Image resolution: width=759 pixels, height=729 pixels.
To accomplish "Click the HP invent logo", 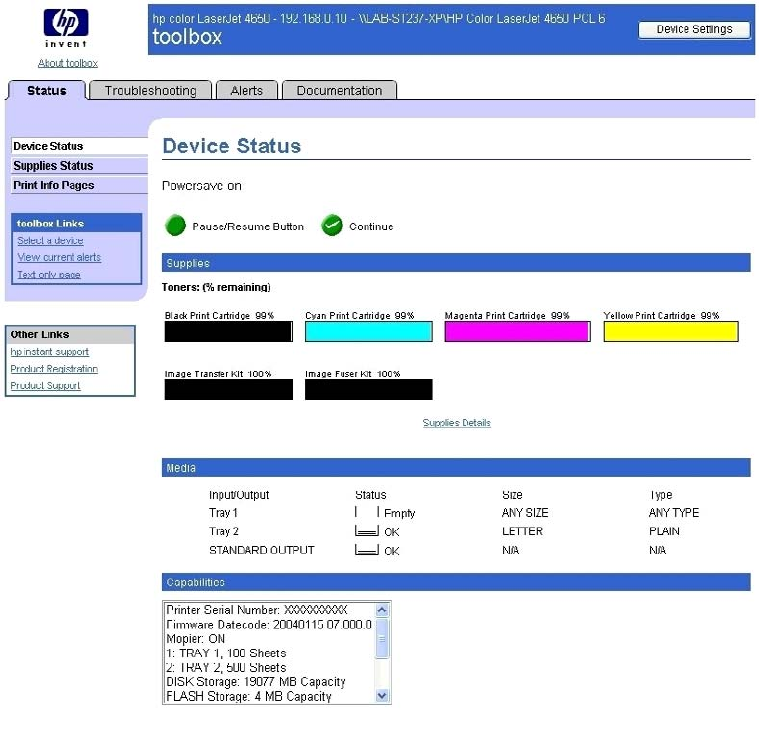I will click(x=66, y=28).
